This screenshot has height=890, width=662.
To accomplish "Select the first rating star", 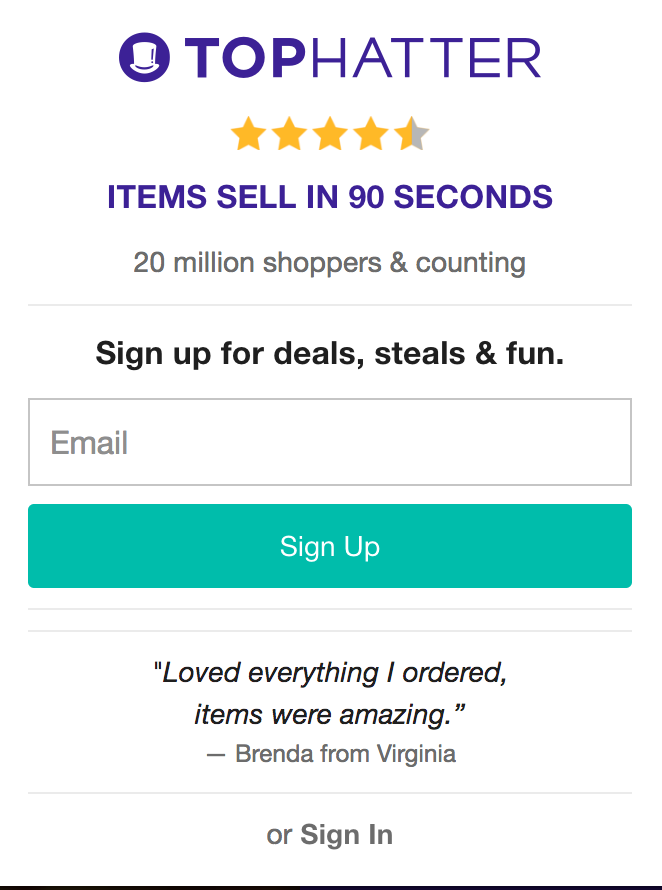I will click(x=247, y=135).
